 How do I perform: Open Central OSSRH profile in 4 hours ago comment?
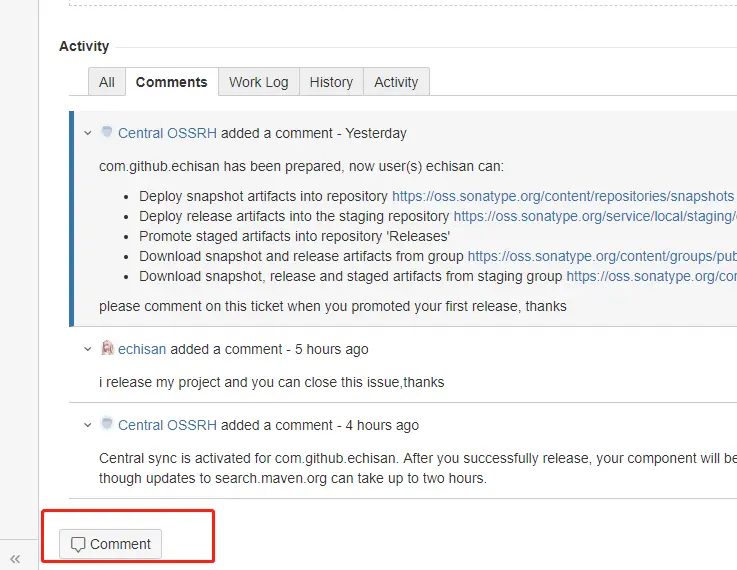tap(167, 425)
